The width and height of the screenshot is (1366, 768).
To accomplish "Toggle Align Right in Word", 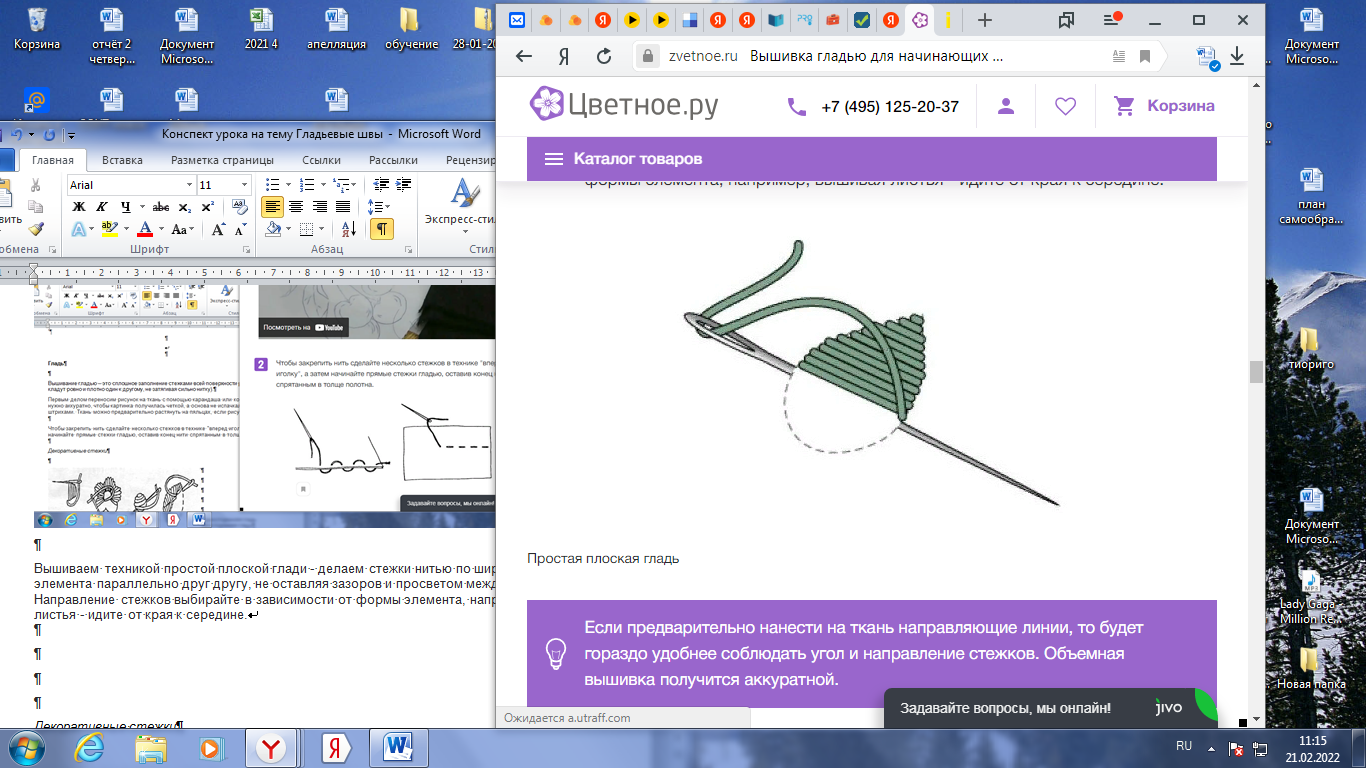I will click(320, 207).
